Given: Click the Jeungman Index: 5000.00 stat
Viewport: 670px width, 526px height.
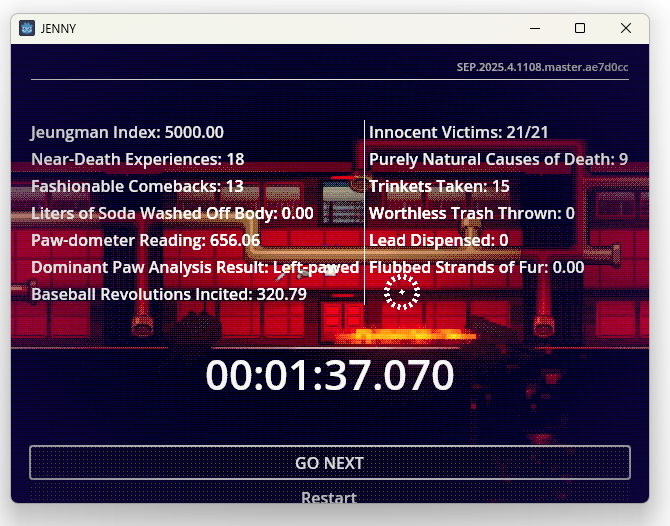Looking at the screenshot, I should point(127,132).
